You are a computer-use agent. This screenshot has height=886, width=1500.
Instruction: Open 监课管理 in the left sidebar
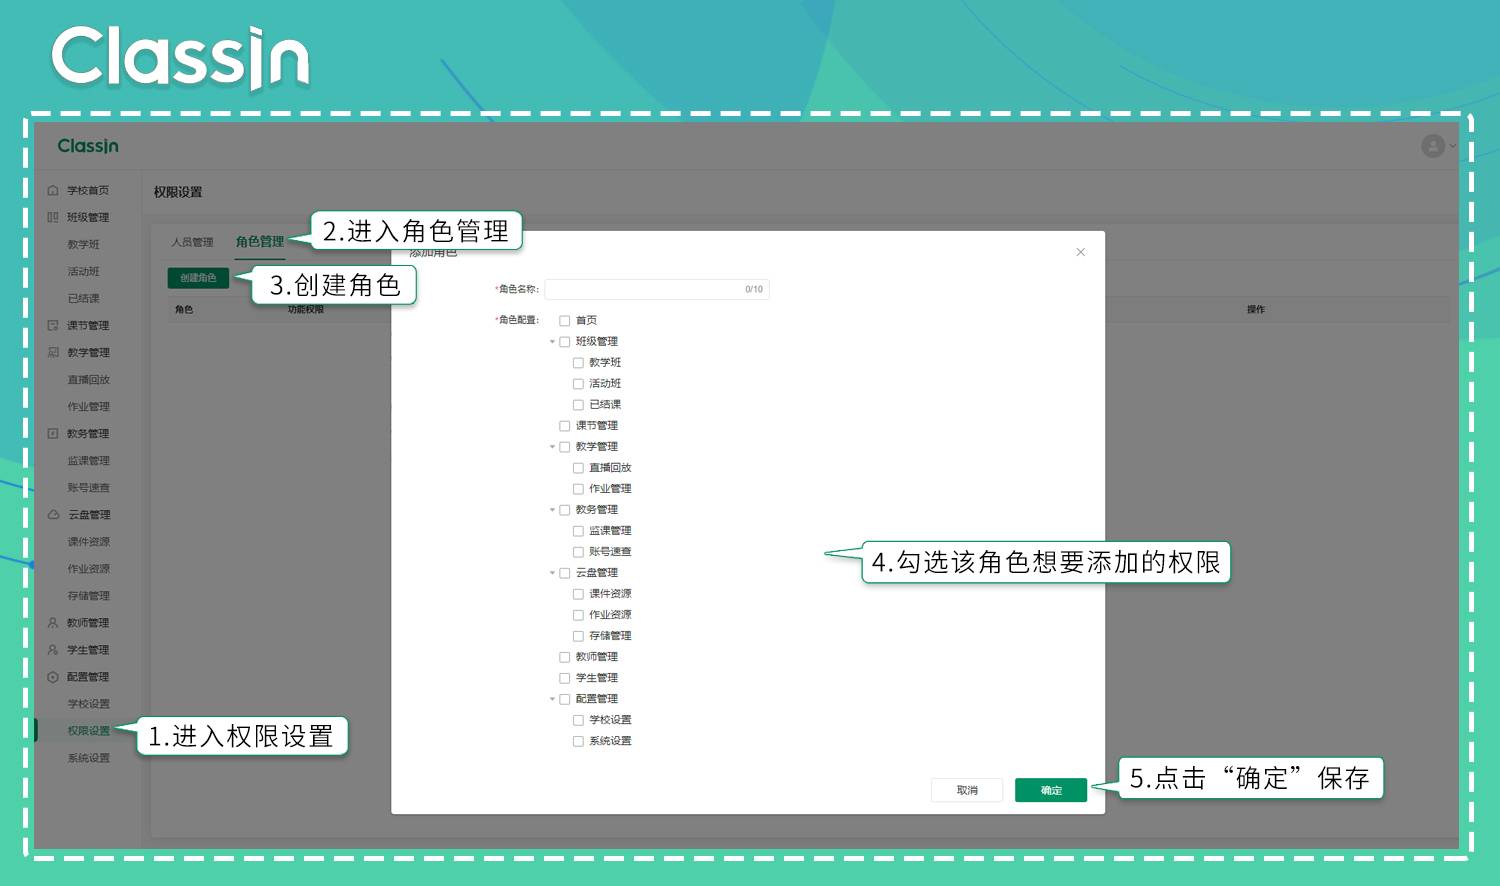pos(89,460)
